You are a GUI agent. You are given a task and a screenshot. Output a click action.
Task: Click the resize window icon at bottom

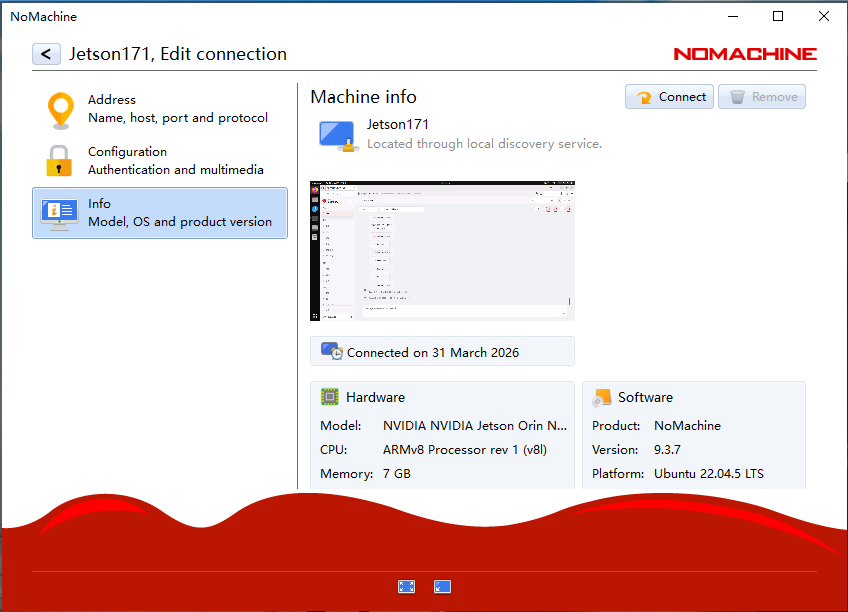(442, 587)
